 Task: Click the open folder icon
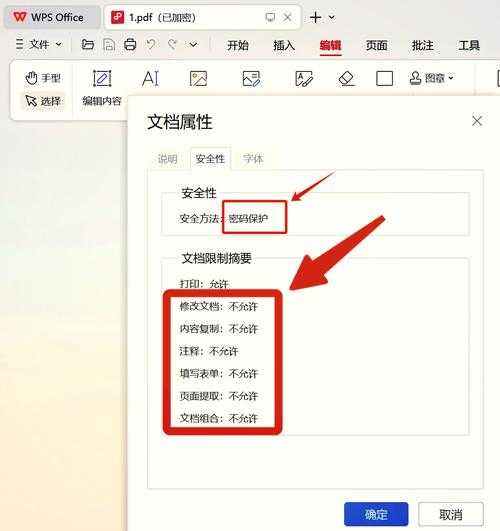88,44
